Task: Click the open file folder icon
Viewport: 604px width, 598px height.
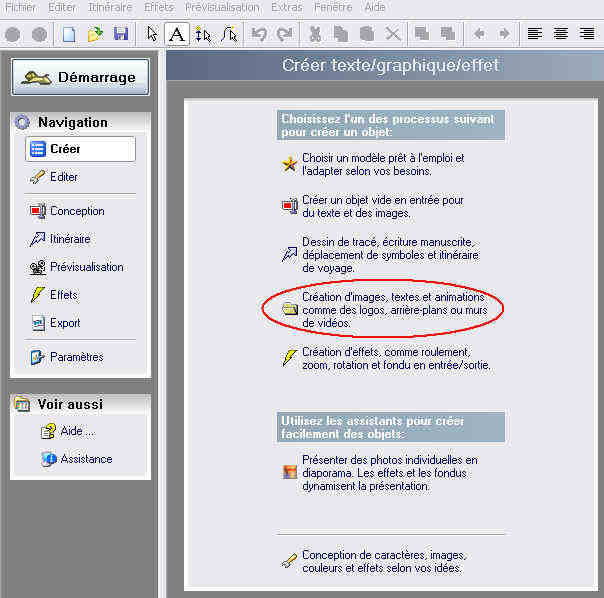Action: pos(95,34)
